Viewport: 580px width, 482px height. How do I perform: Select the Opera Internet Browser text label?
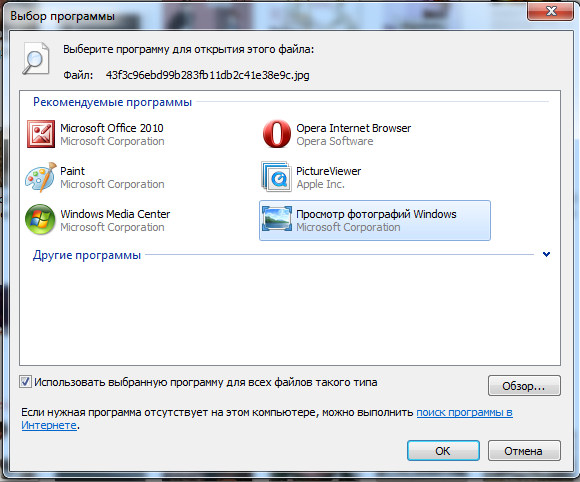[354, 128]
